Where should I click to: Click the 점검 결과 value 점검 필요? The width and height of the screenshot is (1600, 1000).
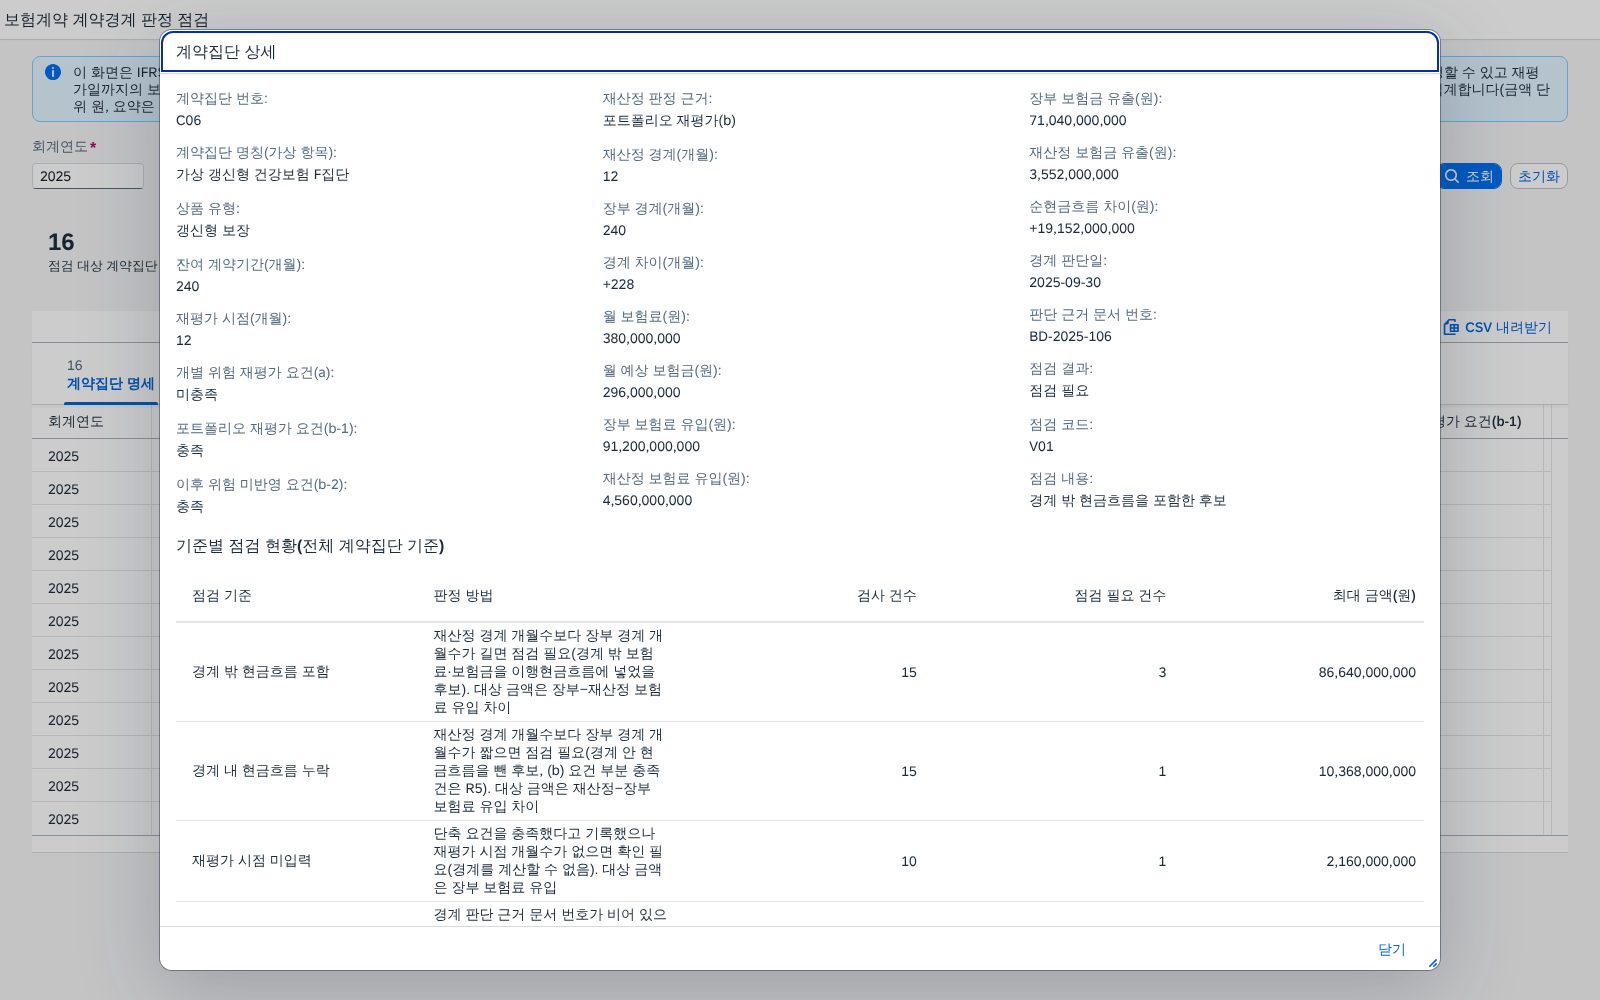(1059, 390)
